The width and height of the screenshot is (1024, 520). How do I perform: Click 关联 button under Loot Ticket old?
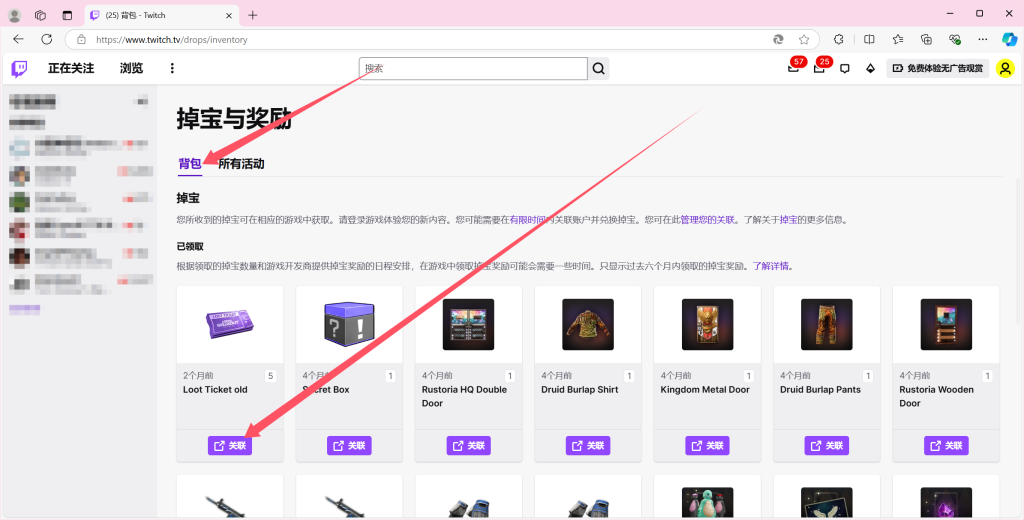pos(229,445)
